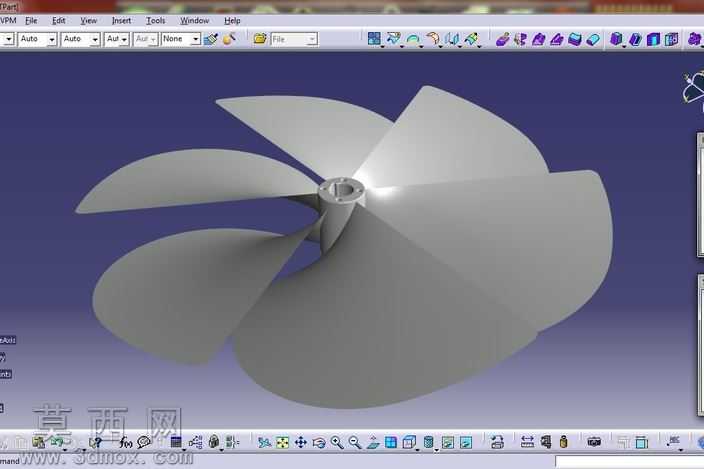
Task: Click the Fit All In icon
Action: 282,443
